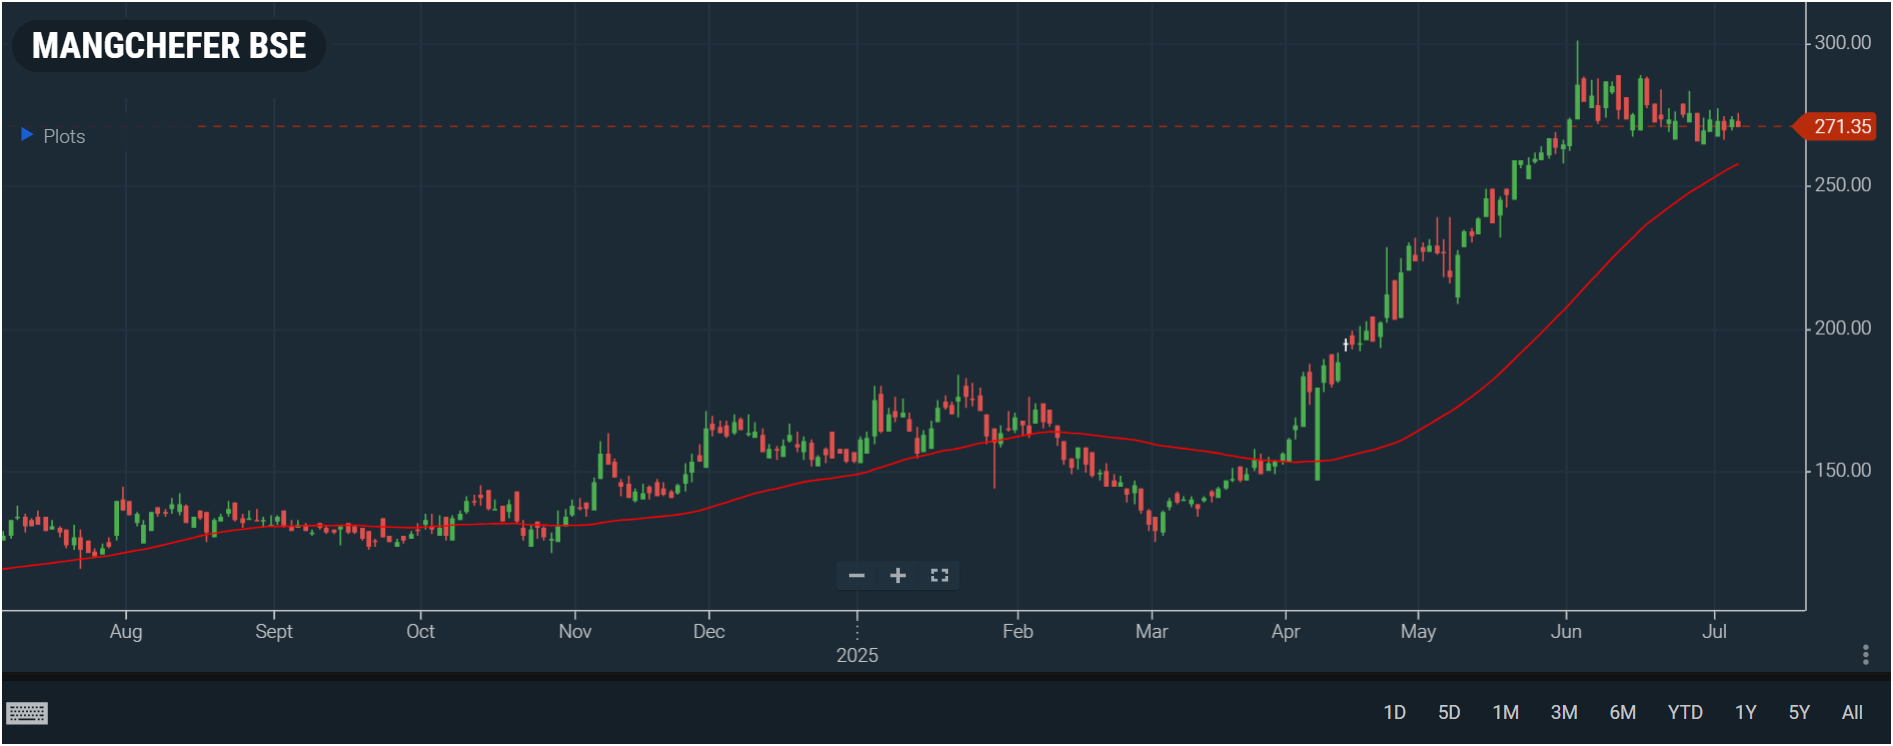Select the 5Y time range
The image size is (1893, 746).
[1799, 712]
